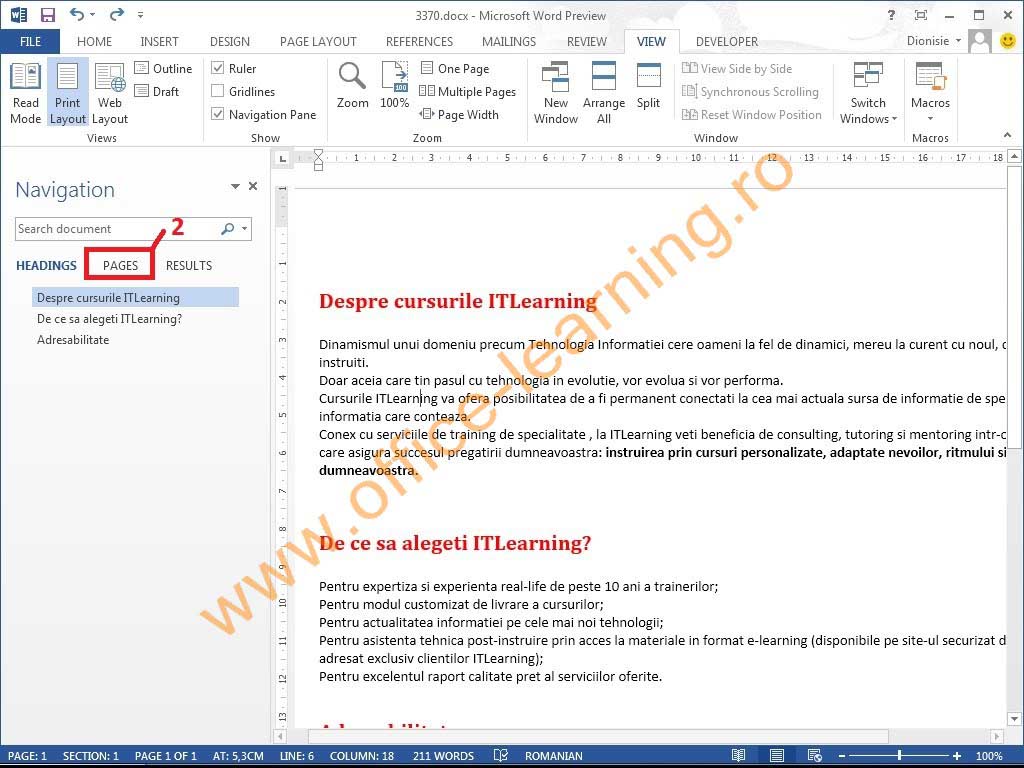Open Switch Windows dropdown
1024x768 pixels.
[868, 93]
